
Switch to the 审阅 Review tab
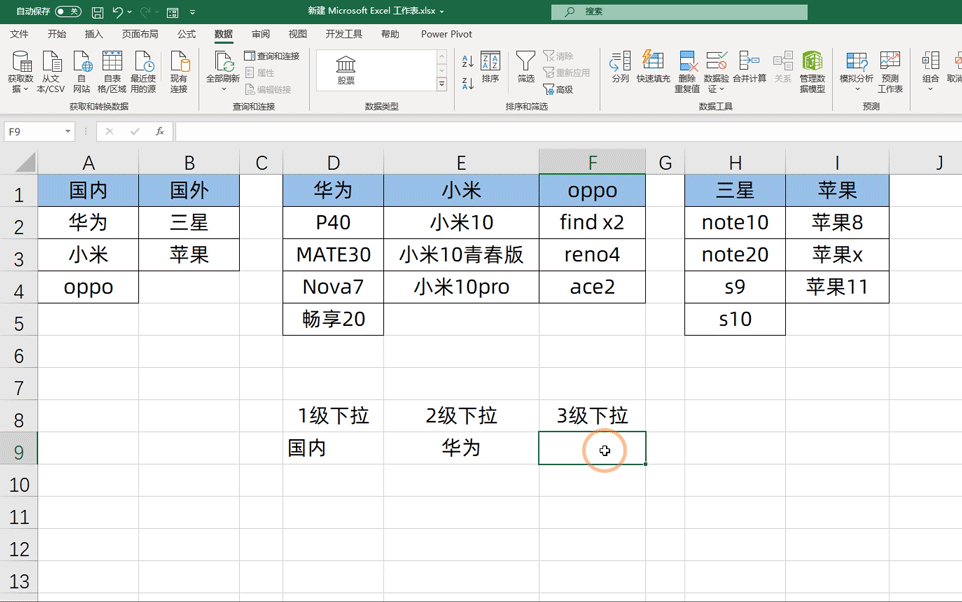[x=261, y=34]
